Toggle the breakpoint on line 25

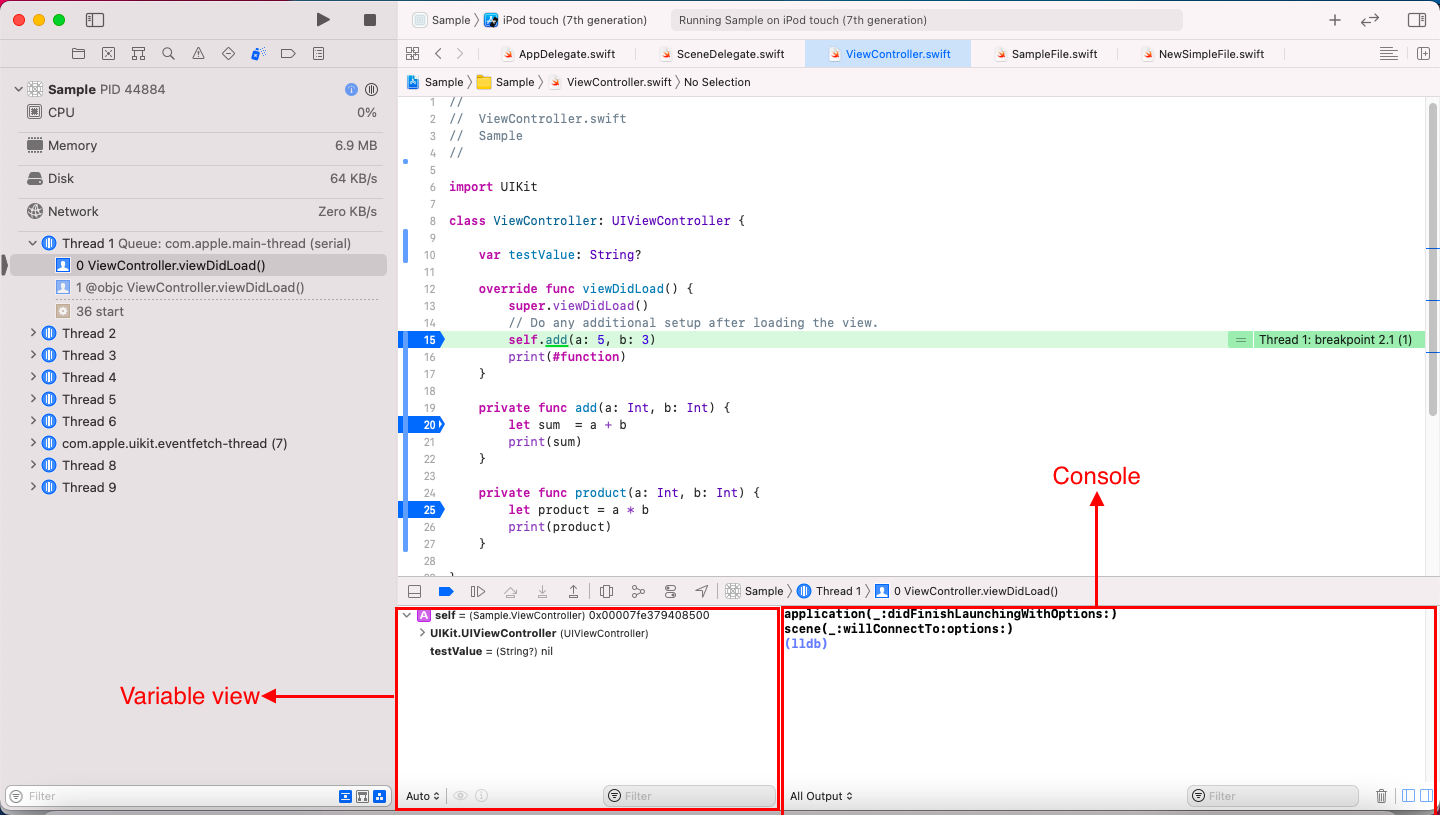click(422, 510)
